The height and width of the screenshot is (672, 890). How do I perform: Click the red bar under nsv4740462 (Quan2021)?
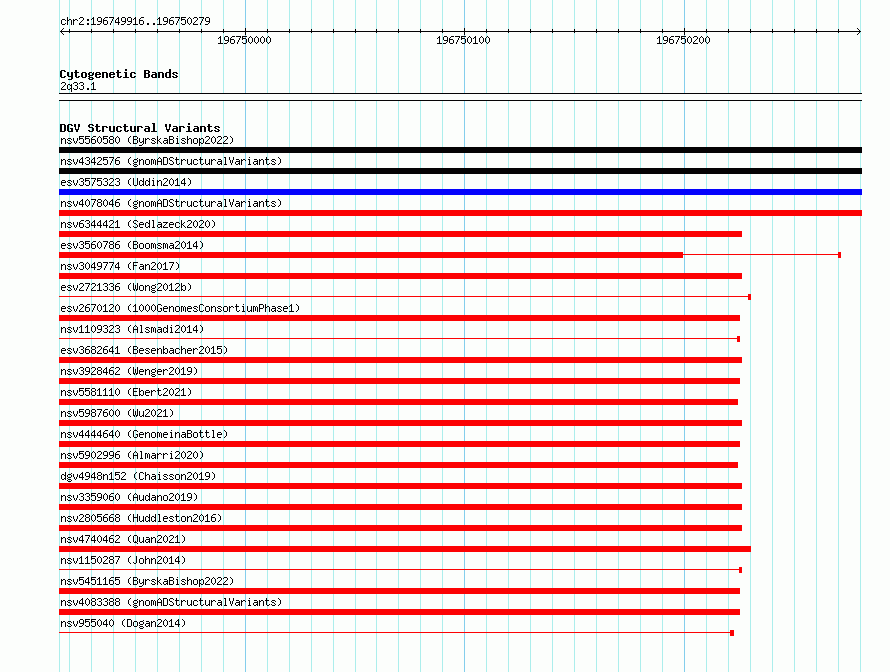[405, 549]
